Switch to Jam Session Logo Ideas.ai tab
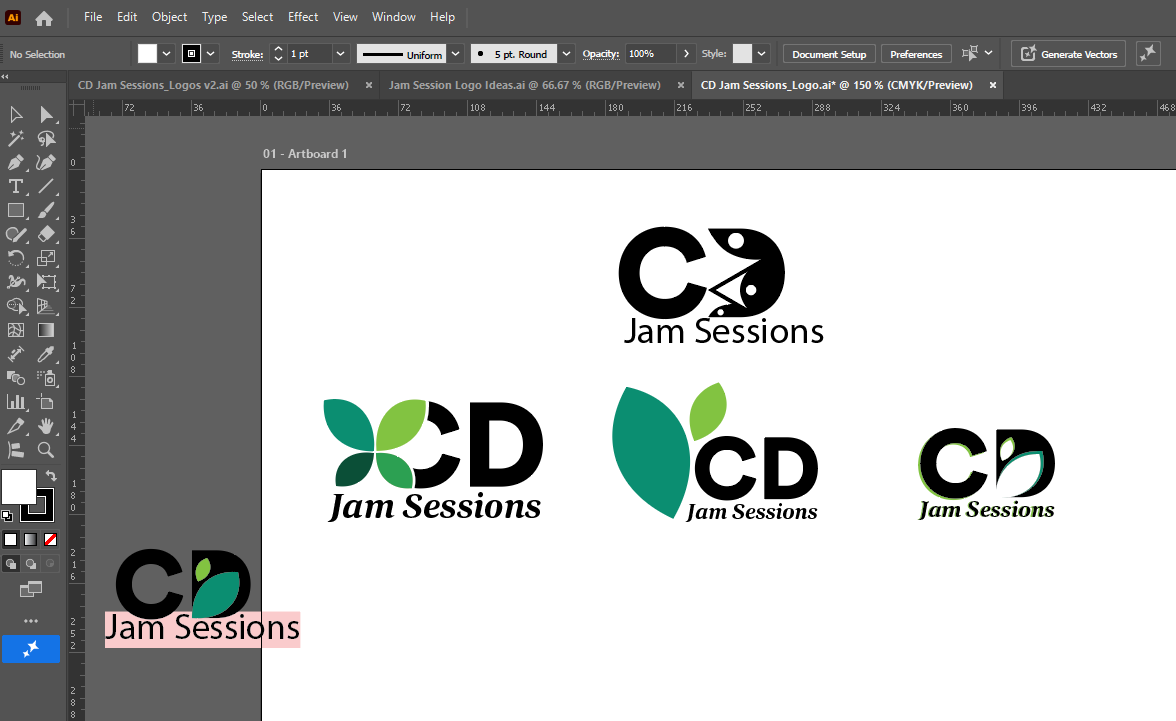 (x=525, y=85)
